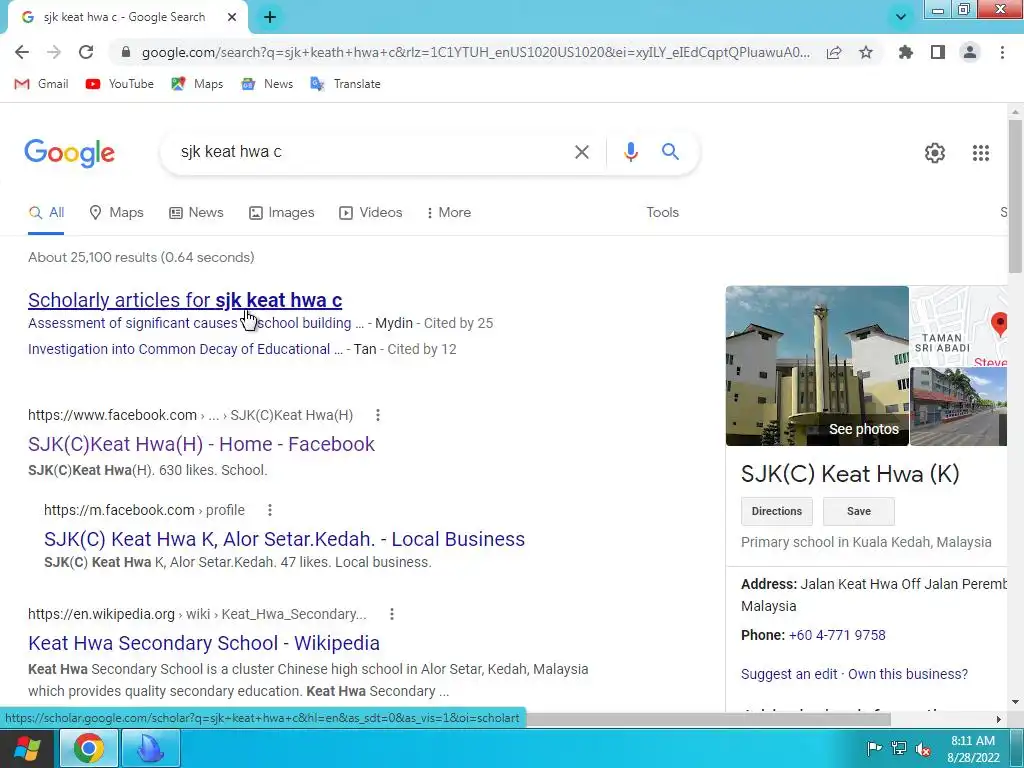Open News bookmark in bookmarks bar

coord(266,84)
